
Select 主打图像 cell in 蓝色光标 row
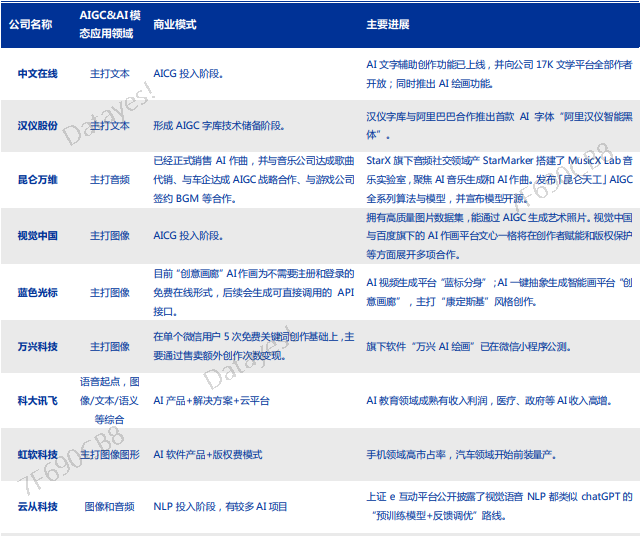[x=110, y=292]
